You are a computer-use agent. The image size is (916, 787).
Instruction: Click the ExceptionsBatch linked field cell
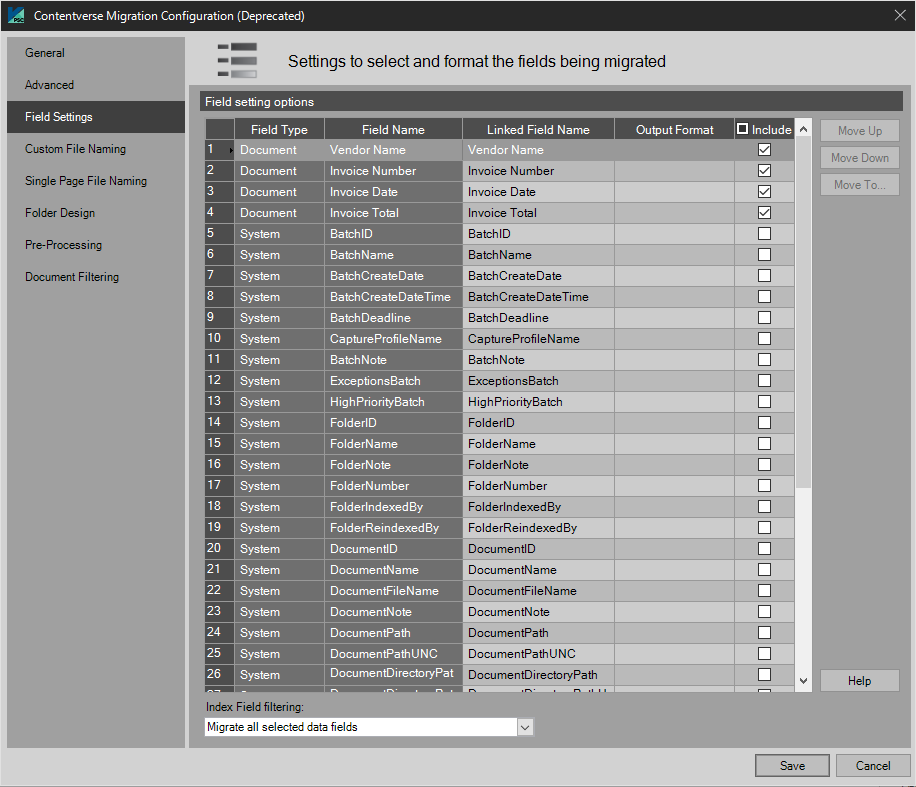coord(538,381)
